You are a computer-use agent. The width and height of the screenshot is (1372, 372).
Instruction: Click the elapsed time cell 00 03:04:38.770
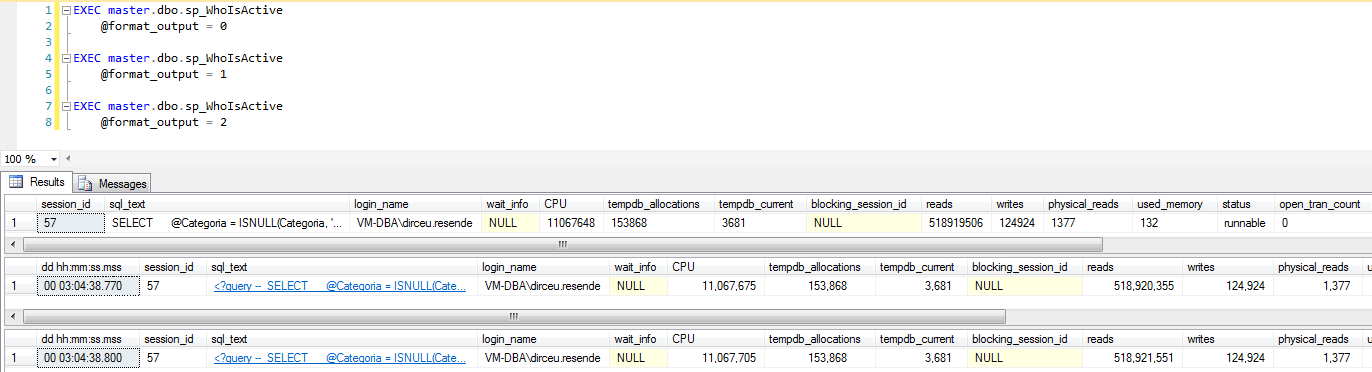[x=88, y=285]
